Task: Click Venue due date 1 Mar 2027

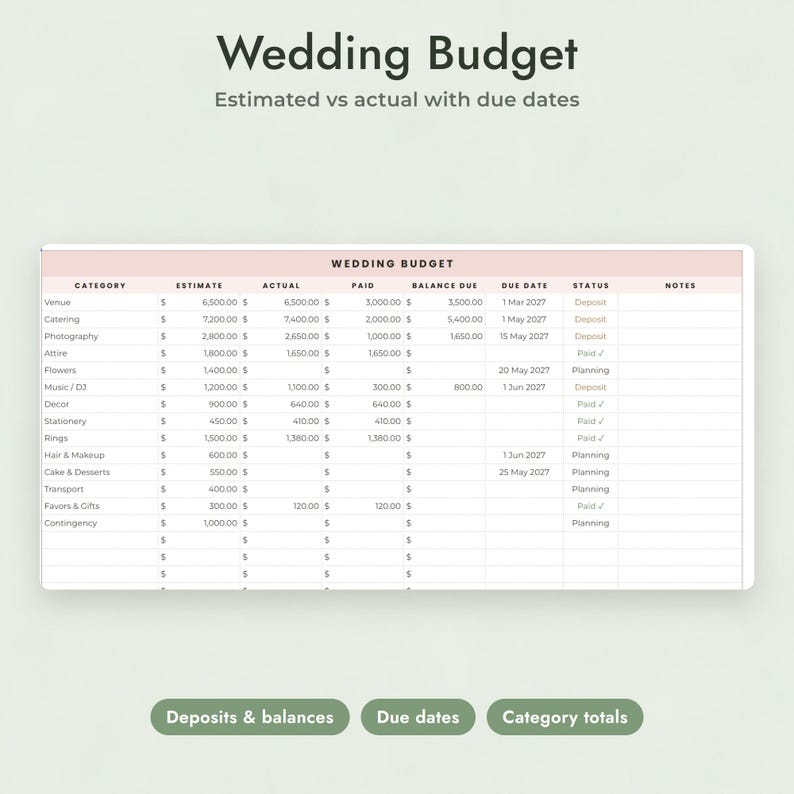Action: point(524,302)
